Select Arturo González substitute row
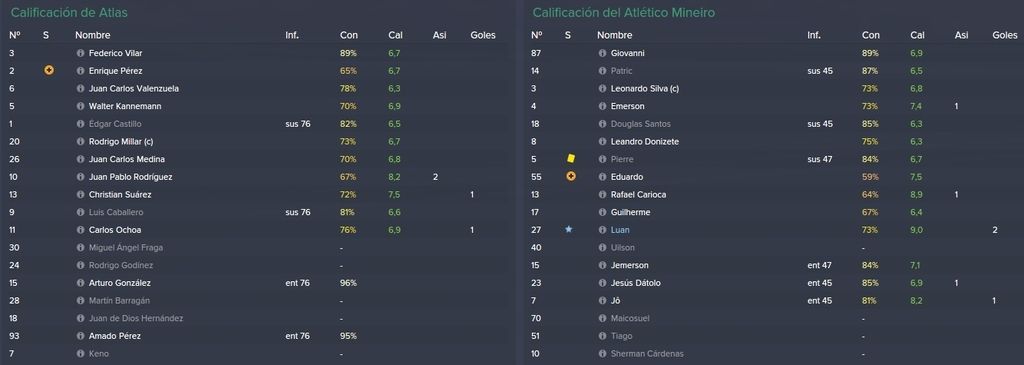This screenshot has height=365, width=1024. 256,283
